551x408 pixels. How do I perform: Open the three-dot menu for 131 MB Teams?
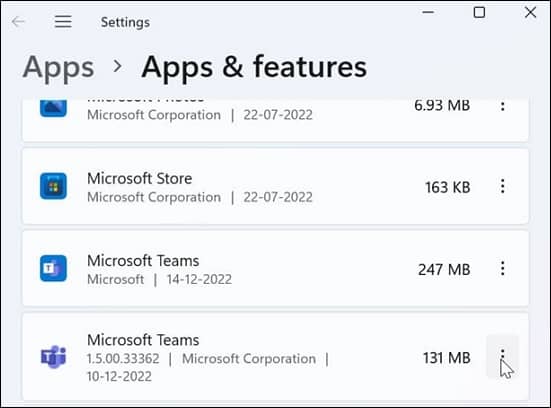coord(503,356)
